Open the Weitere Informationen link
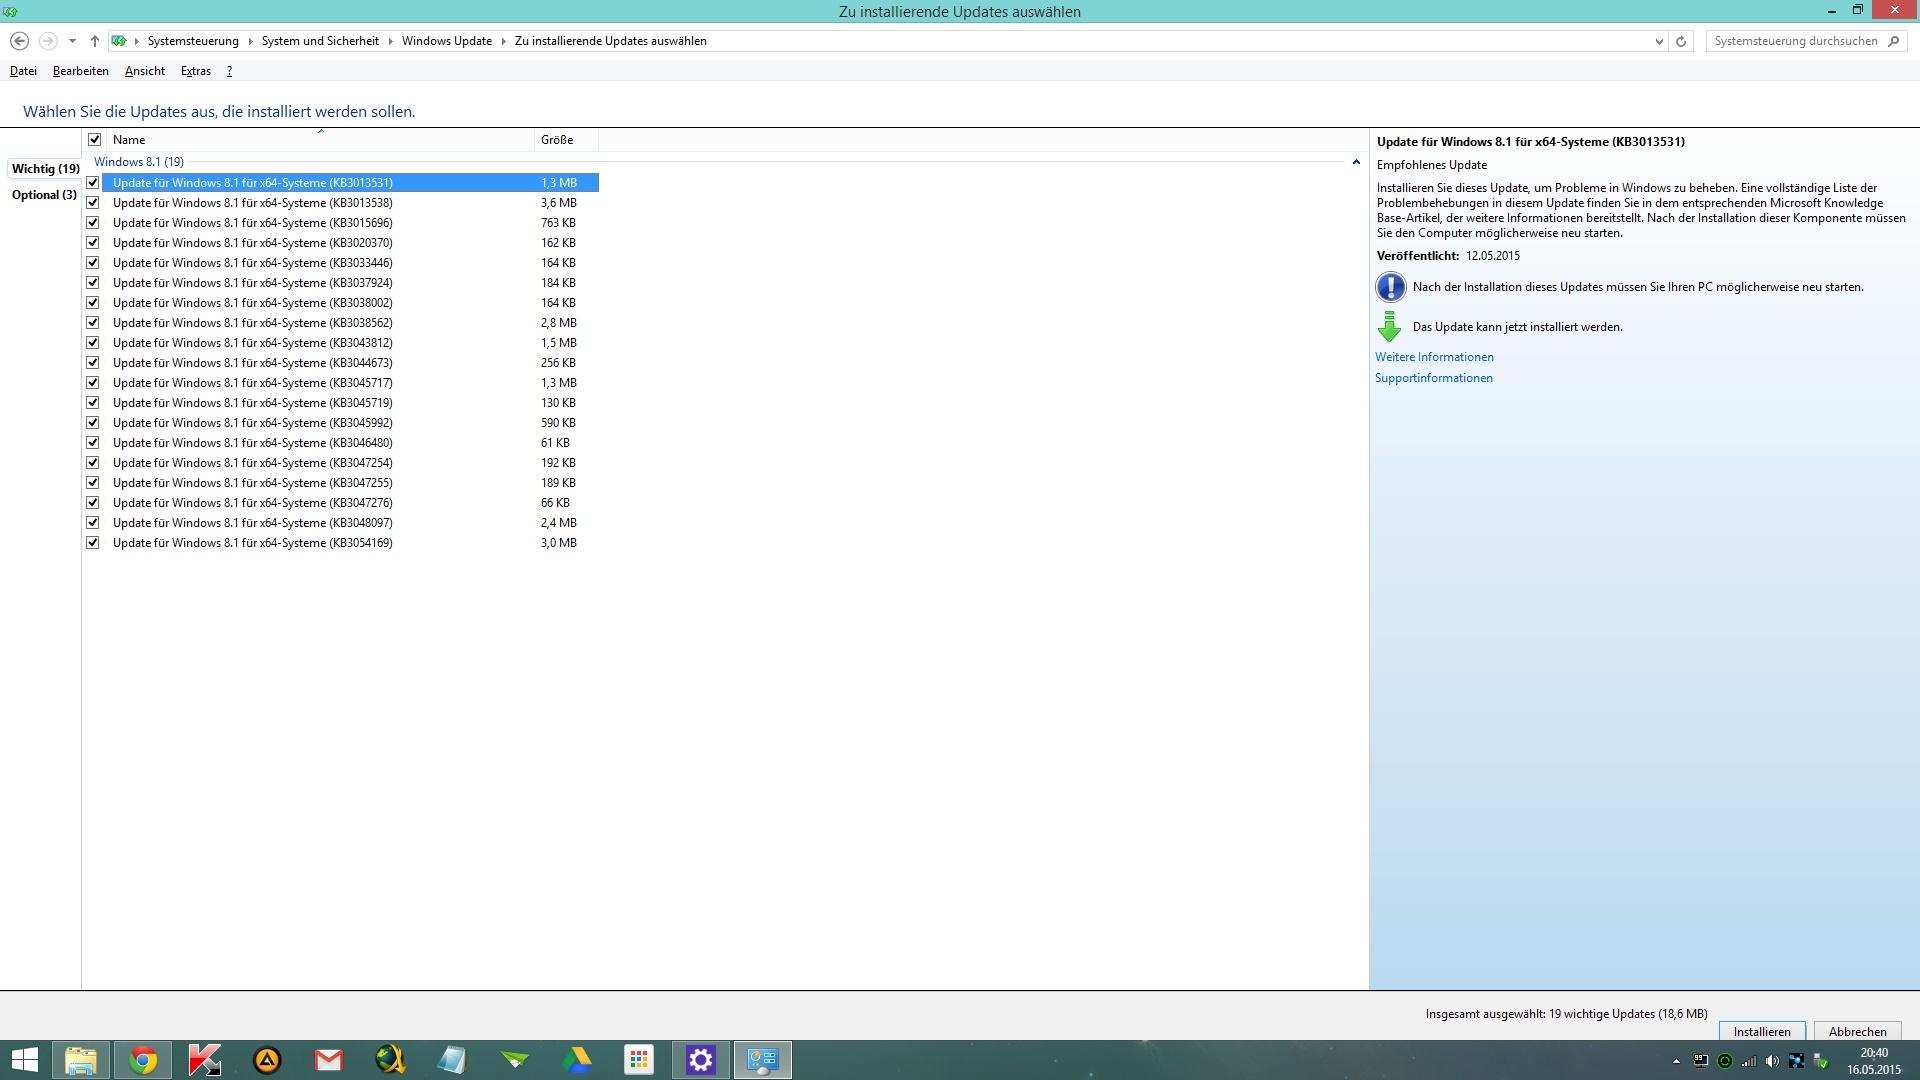 tap(1434, 357)
